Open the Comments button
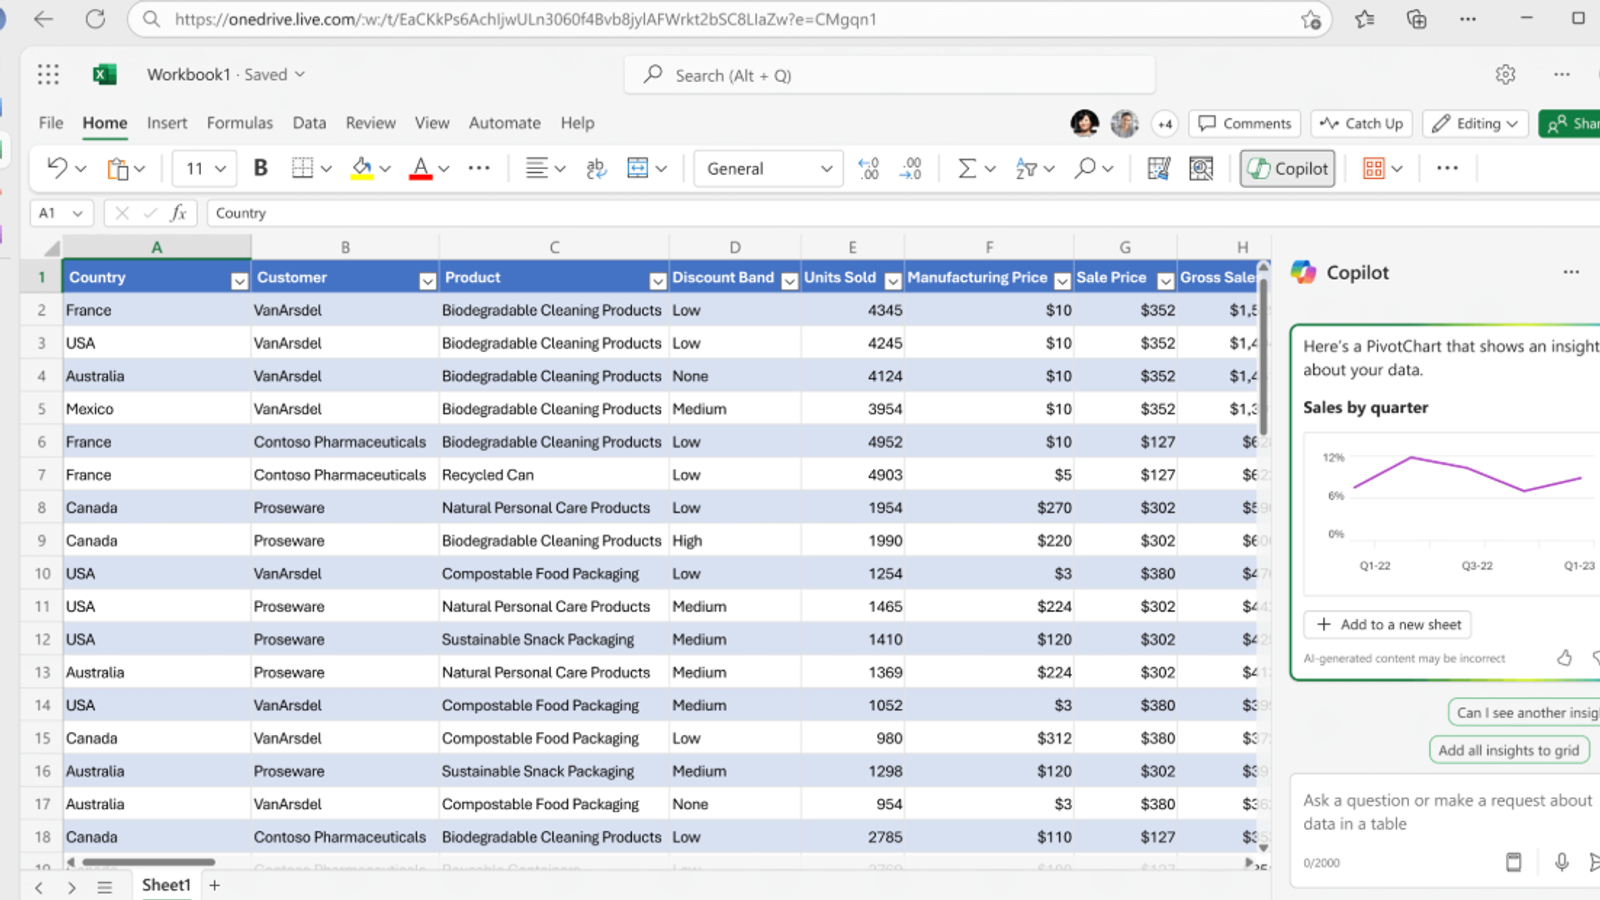This screenshot has height=900, width=1600. (1245, 123)
